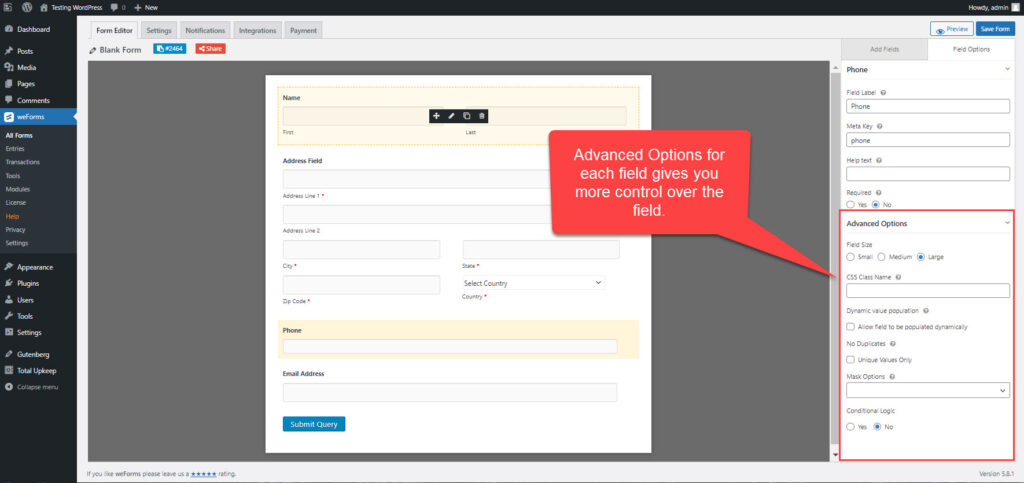Collapse the Phone section chevron

[1007, 69]
